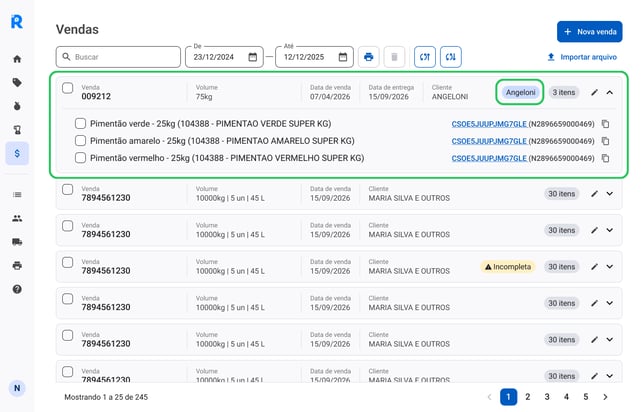
Task: Open the help question mark sidebar icon
Action: click(17, 289)
